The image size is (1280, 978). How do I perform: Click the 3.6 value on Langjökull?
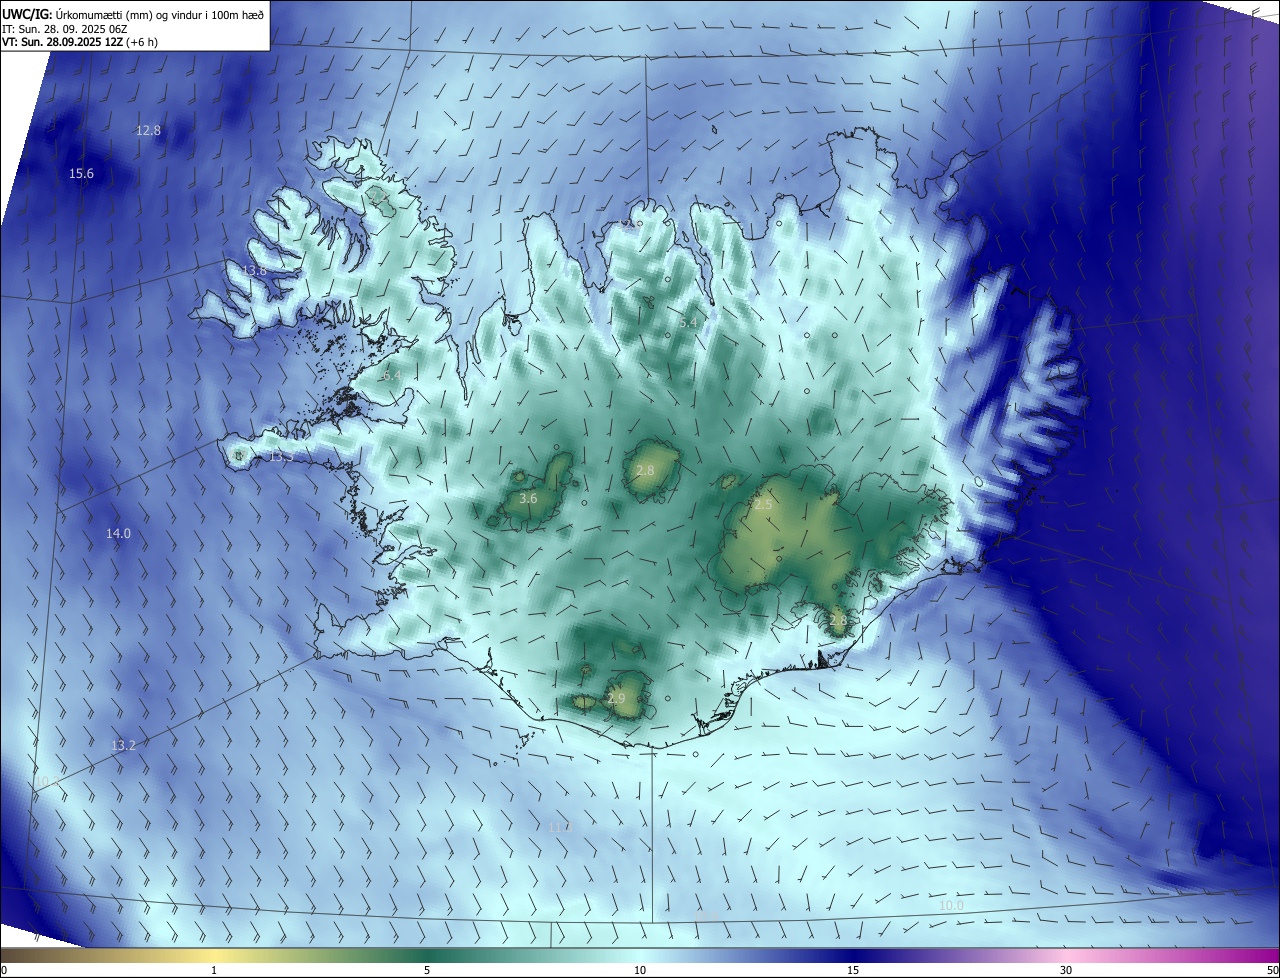pyautogui.click(x=529, y=498)
